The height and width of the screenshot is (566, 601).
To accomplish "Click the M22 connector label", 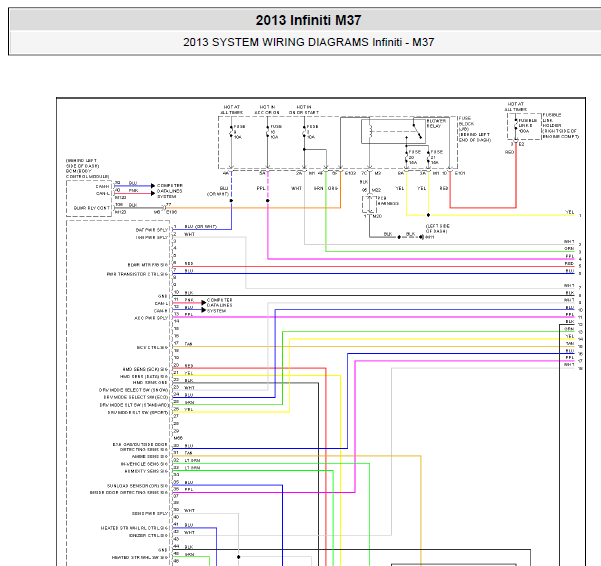I will coord(376,190).
